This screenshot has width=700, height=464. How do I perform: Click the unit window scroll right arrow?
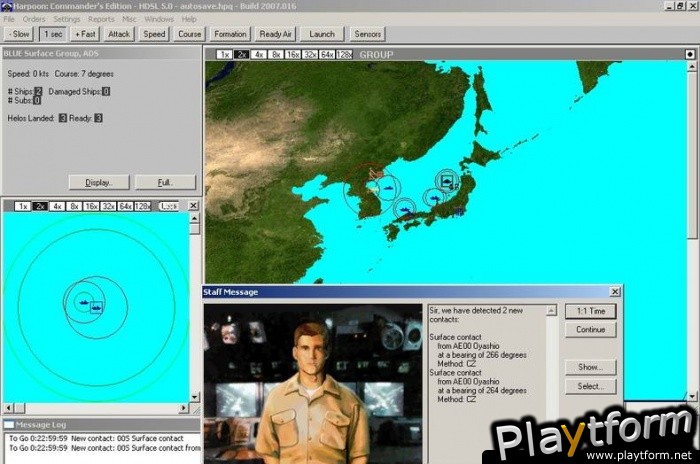(x=184, y=408)
